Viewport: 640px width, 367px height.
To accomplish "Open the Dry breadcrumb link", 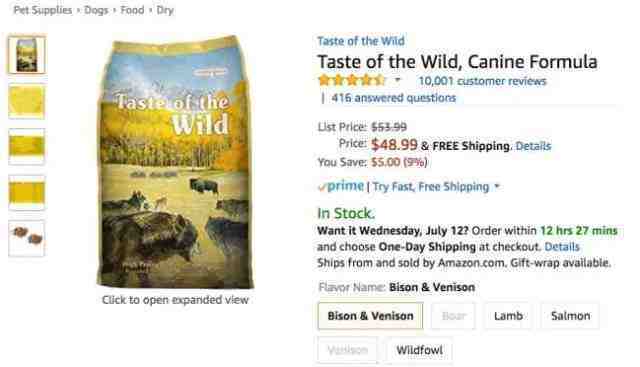I will (x=165, y=10).
